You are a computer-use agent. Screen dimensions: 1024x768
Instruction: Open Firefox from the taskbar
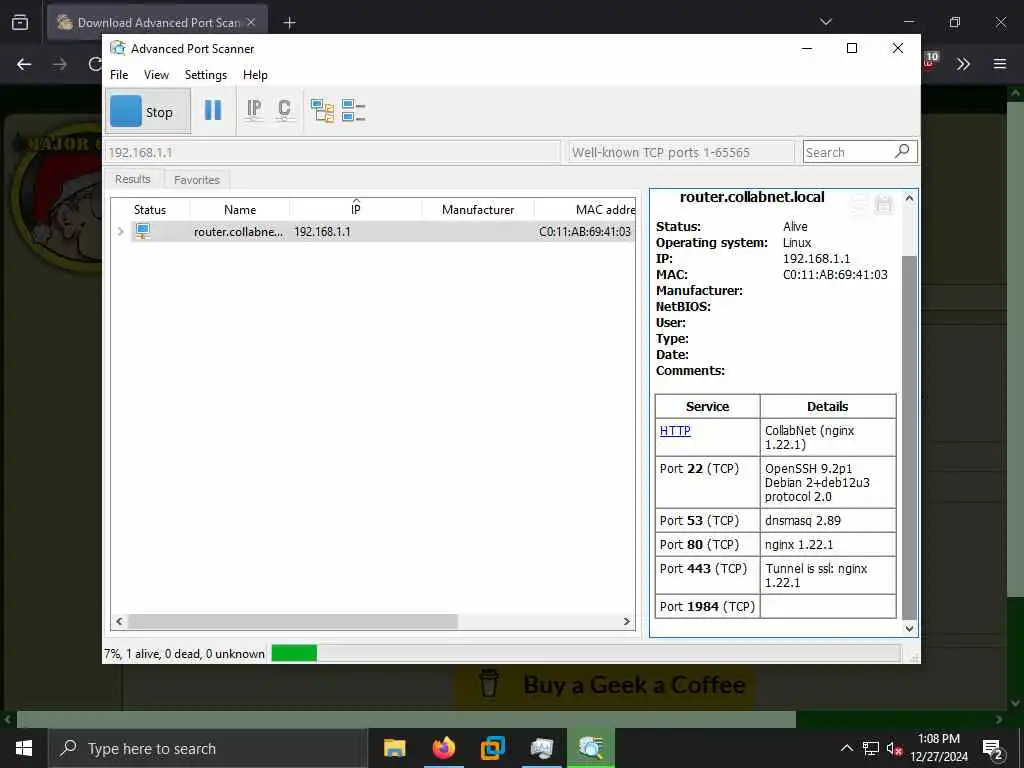pyautogui.click(x=443, y=748)
